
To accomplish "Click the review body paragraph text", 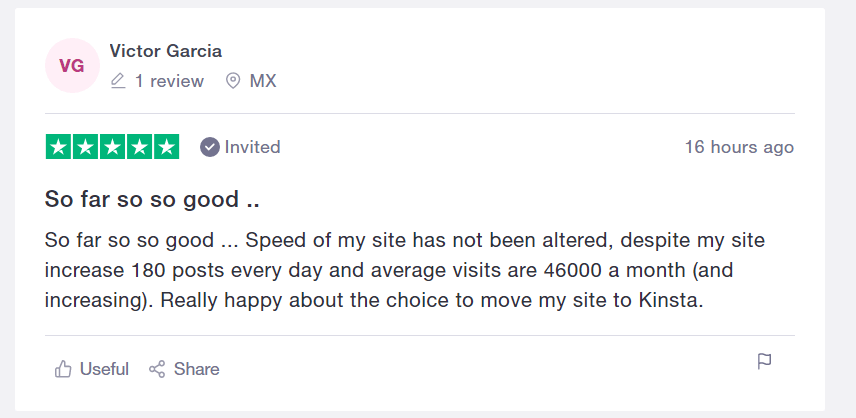I will tap(405, 270).
